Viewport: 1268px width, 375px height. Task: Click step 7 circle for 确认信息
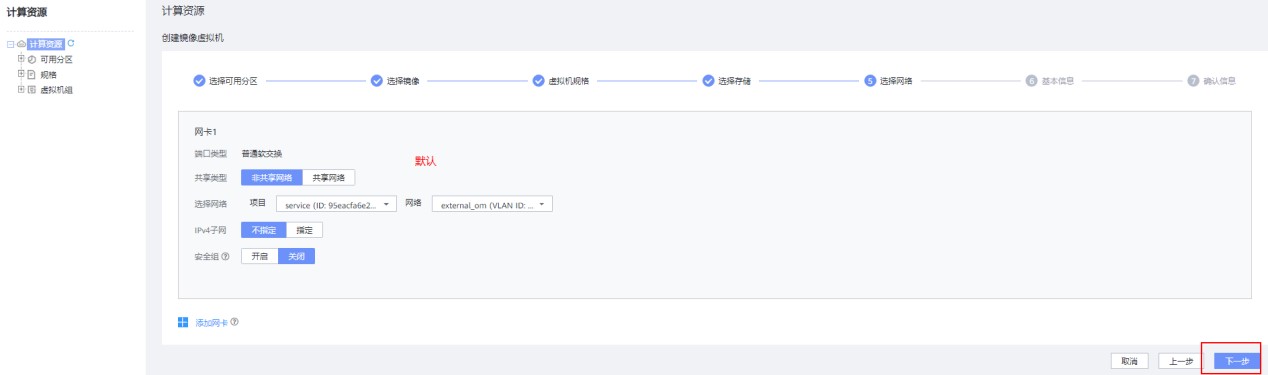(1193, 81)
